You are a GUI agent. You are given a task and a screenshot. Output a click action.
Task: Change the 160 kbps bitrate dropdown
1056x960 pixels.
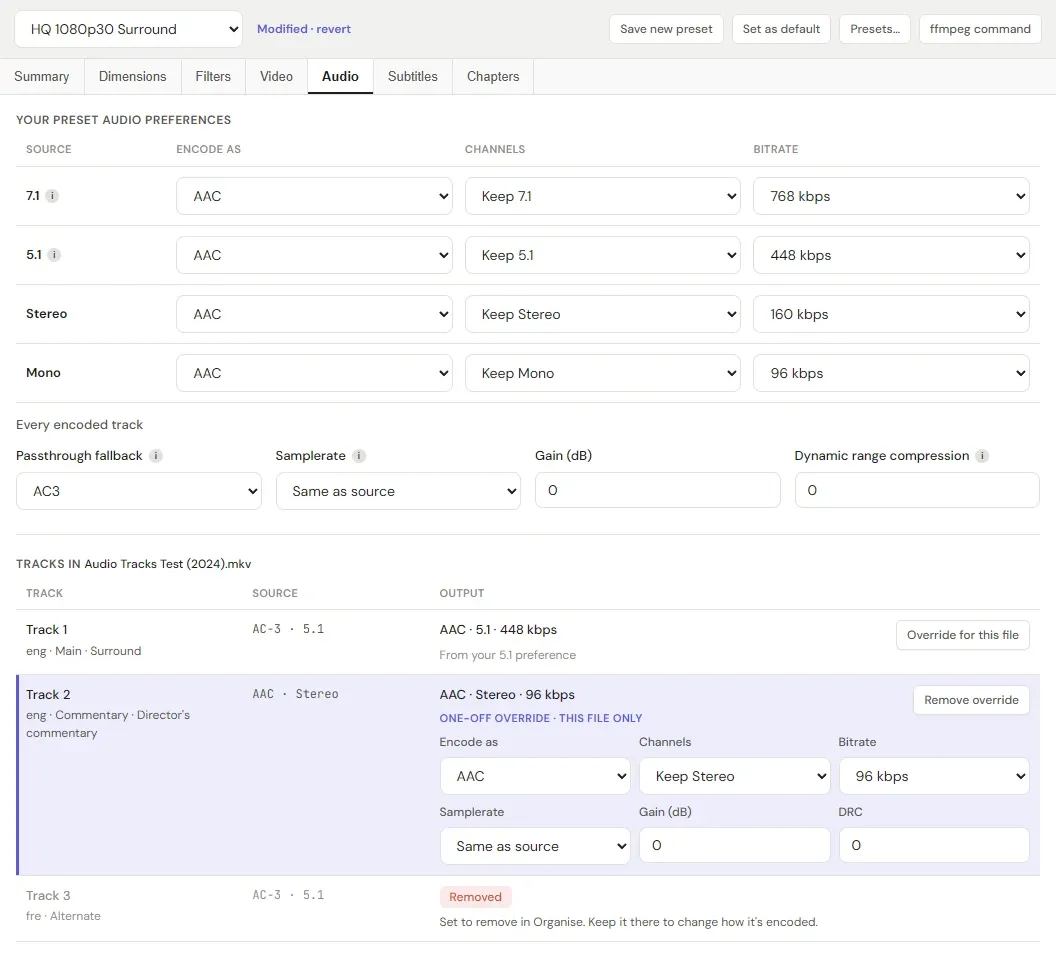891,314
